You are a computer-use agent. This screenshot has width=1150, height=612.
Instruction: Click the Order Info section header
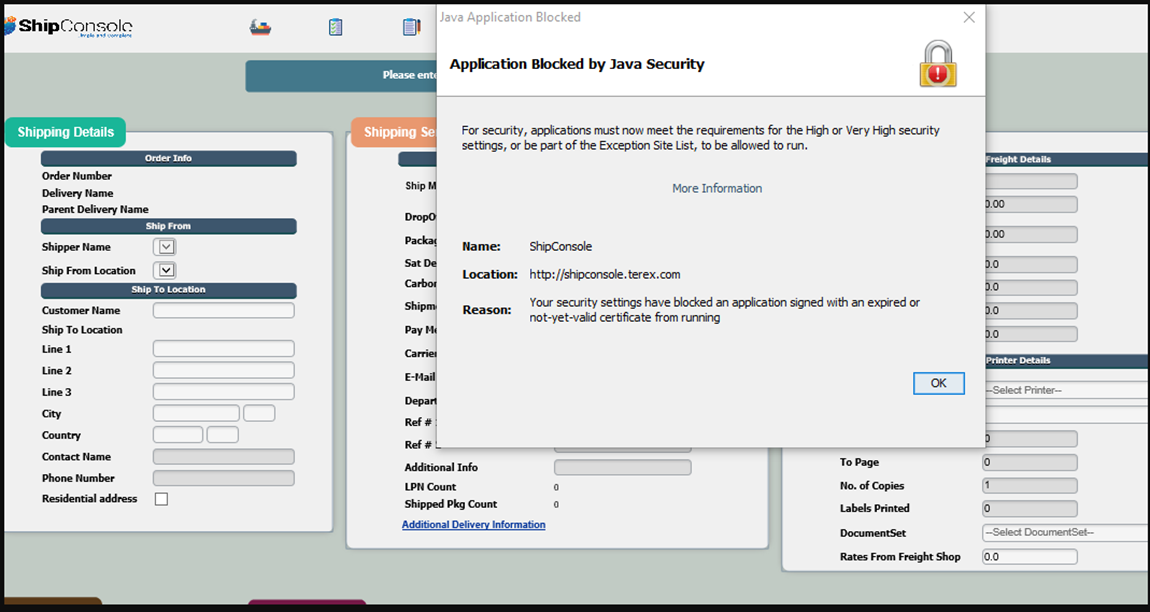(x=169, y=159)
